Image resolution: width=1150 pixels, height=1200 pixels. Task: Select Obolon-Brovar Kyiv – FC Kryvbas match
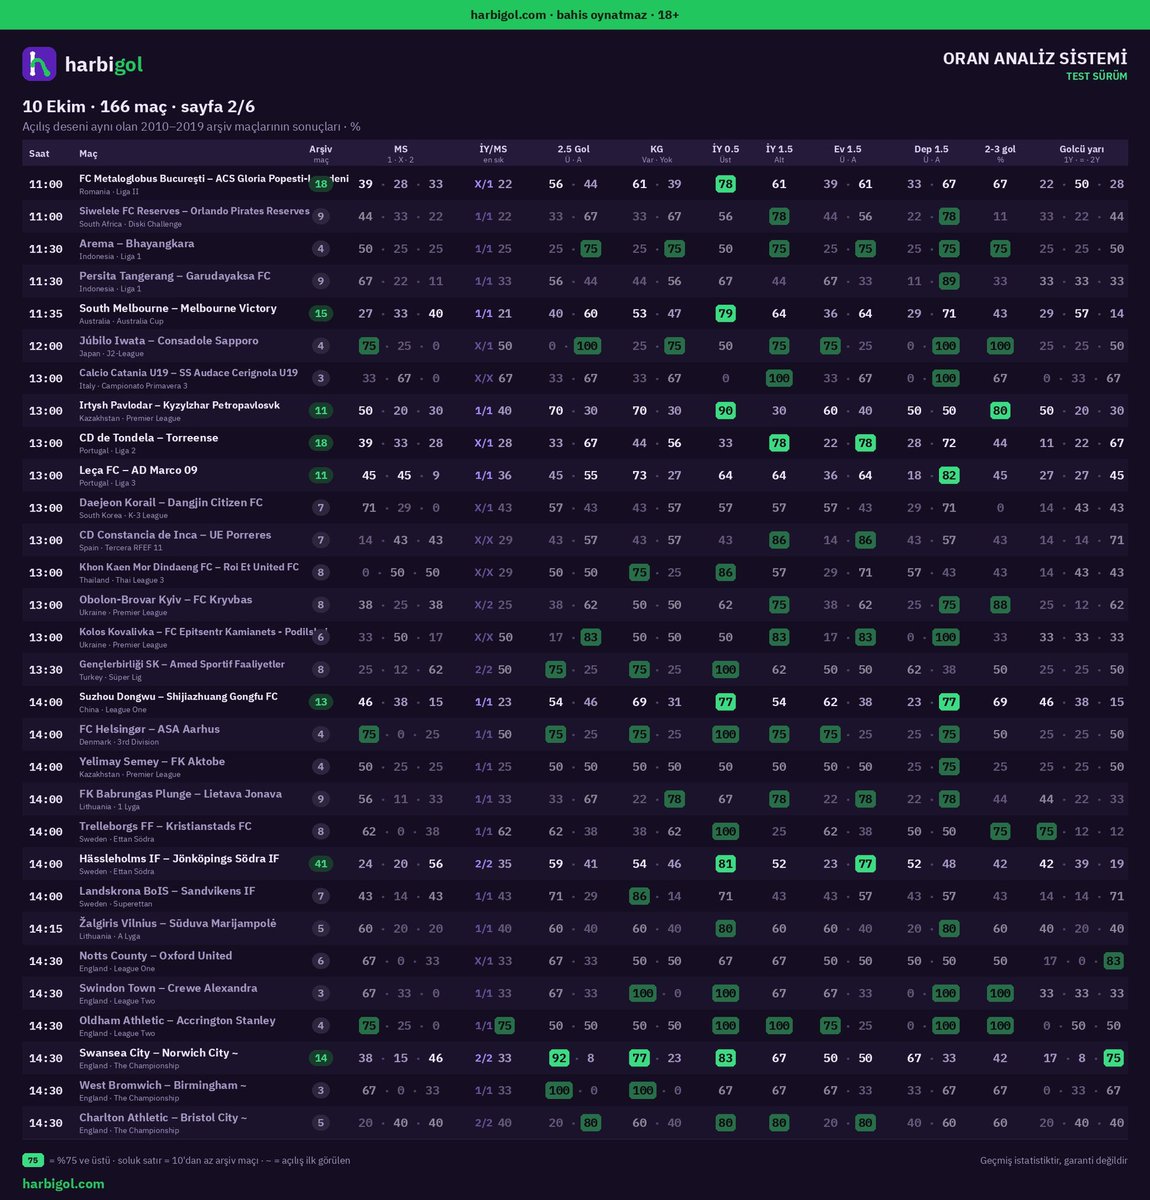[x=575, y=605]
